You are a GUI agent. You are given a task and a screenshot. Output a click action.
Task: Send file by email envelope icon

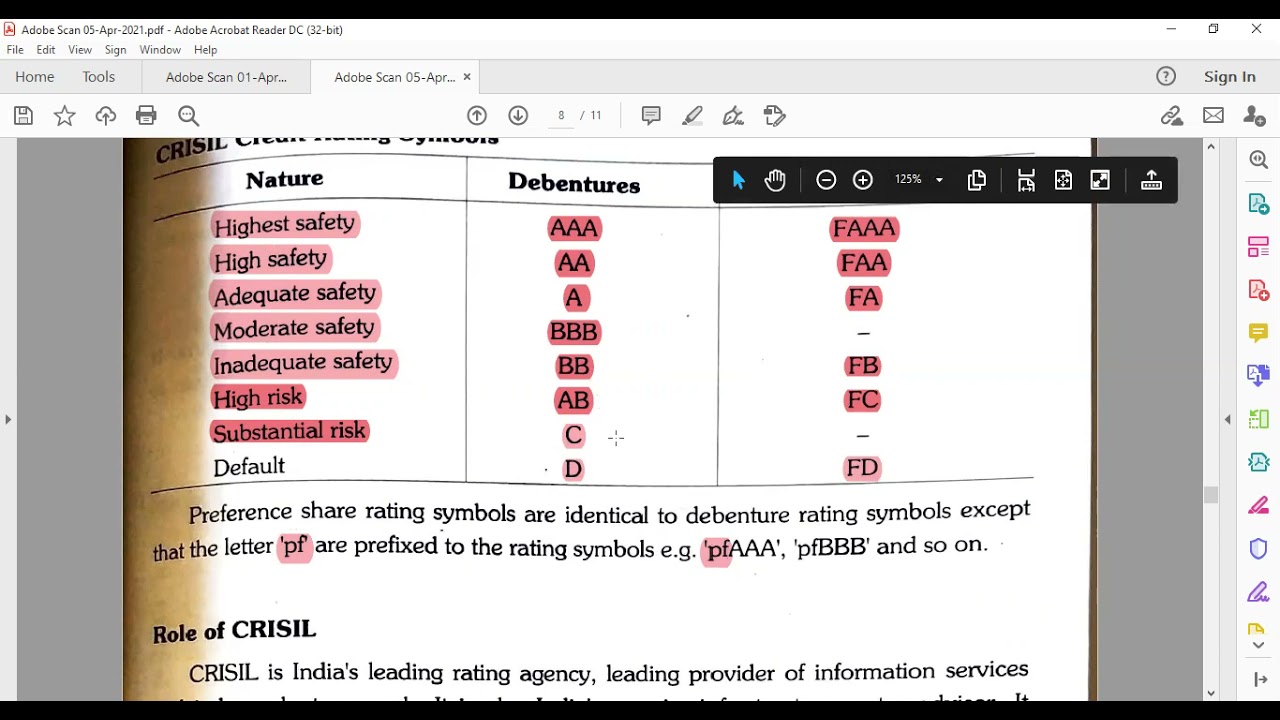click(x=1213, y=116)
